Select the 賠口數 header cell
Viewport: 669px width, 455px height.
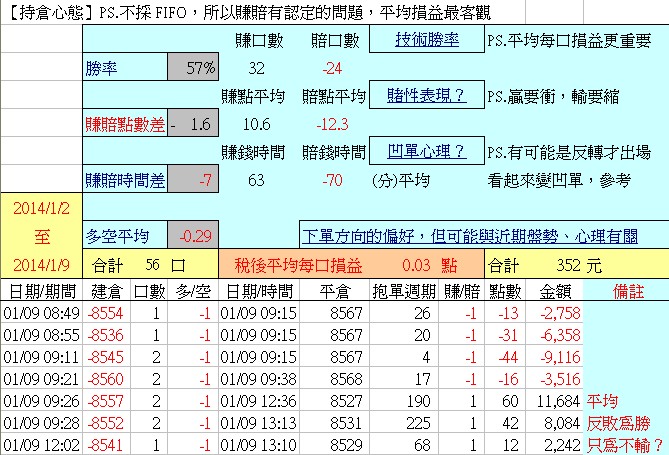pyautogui.click(x=334, y=40)
